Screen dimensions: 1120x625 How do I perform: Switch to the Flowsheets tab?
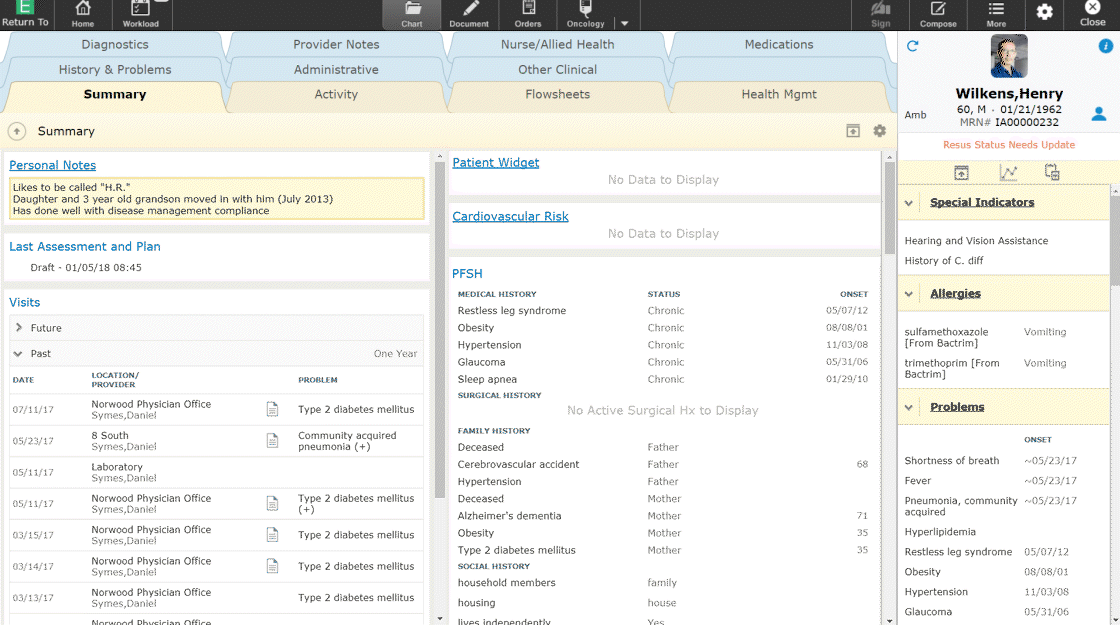(x=557, y=94)
